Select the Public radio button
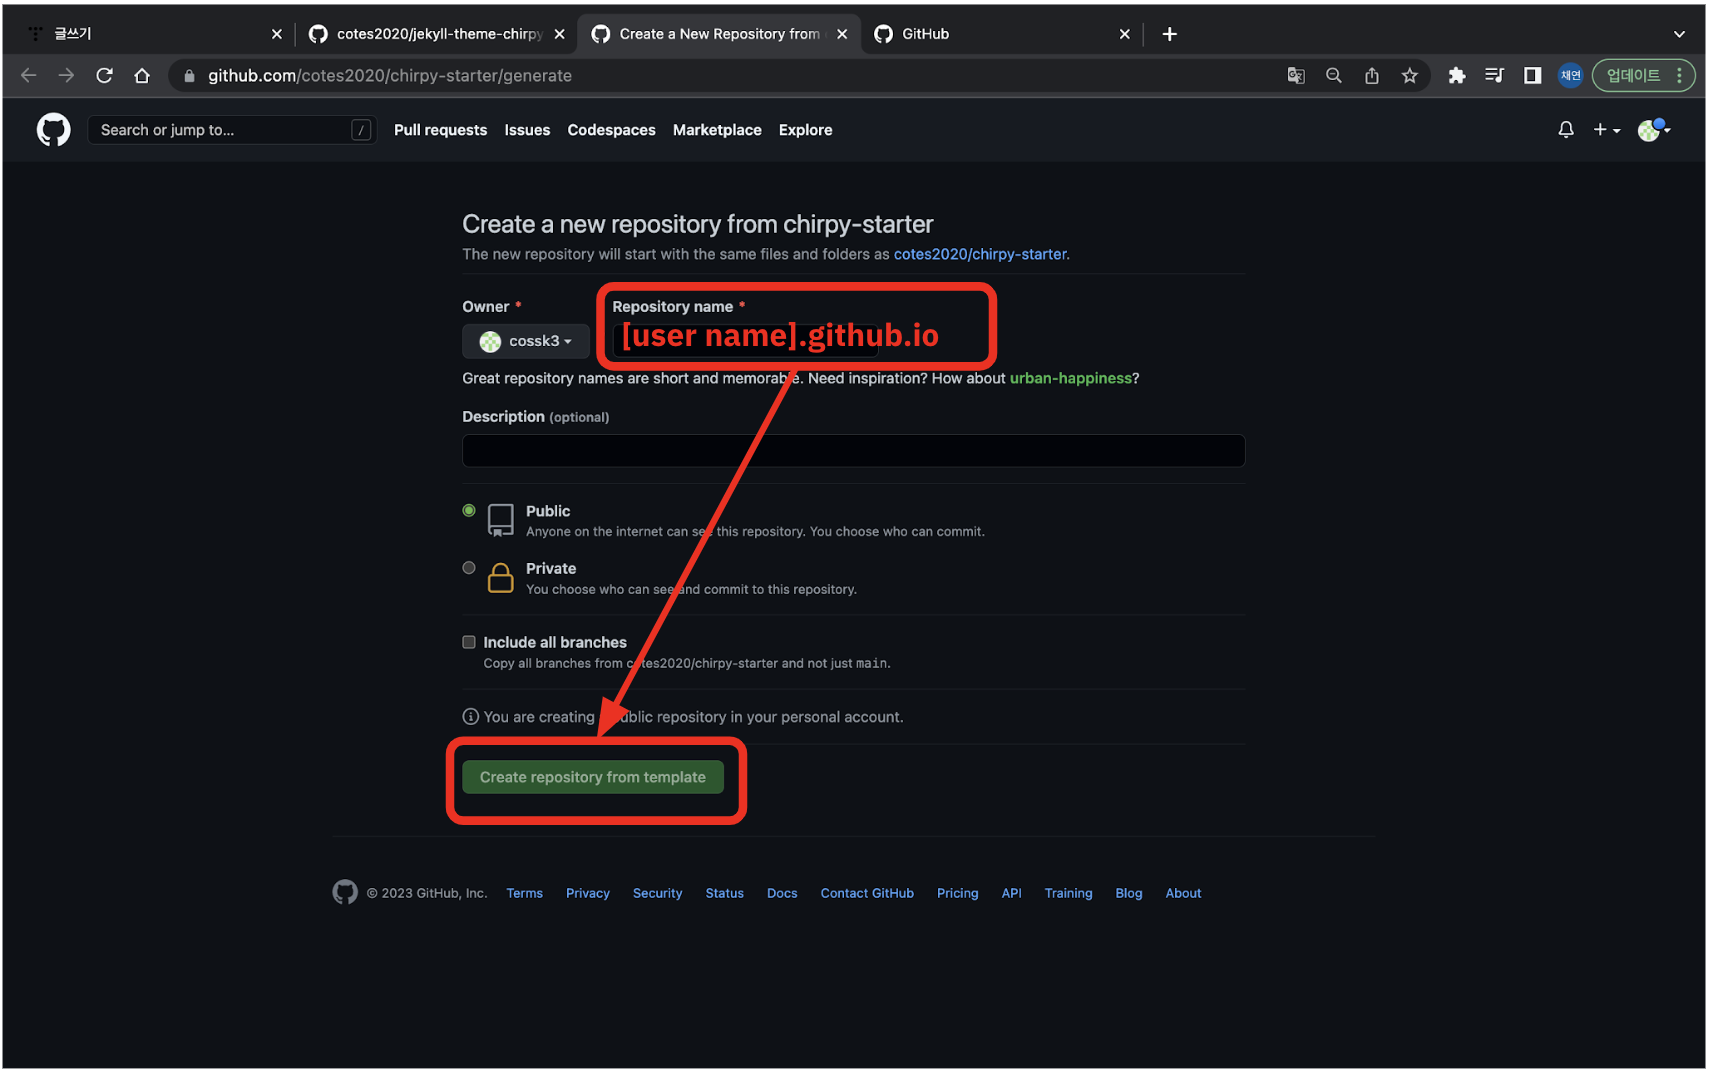The image size is (1710, 1076). (x=469, y=510)
